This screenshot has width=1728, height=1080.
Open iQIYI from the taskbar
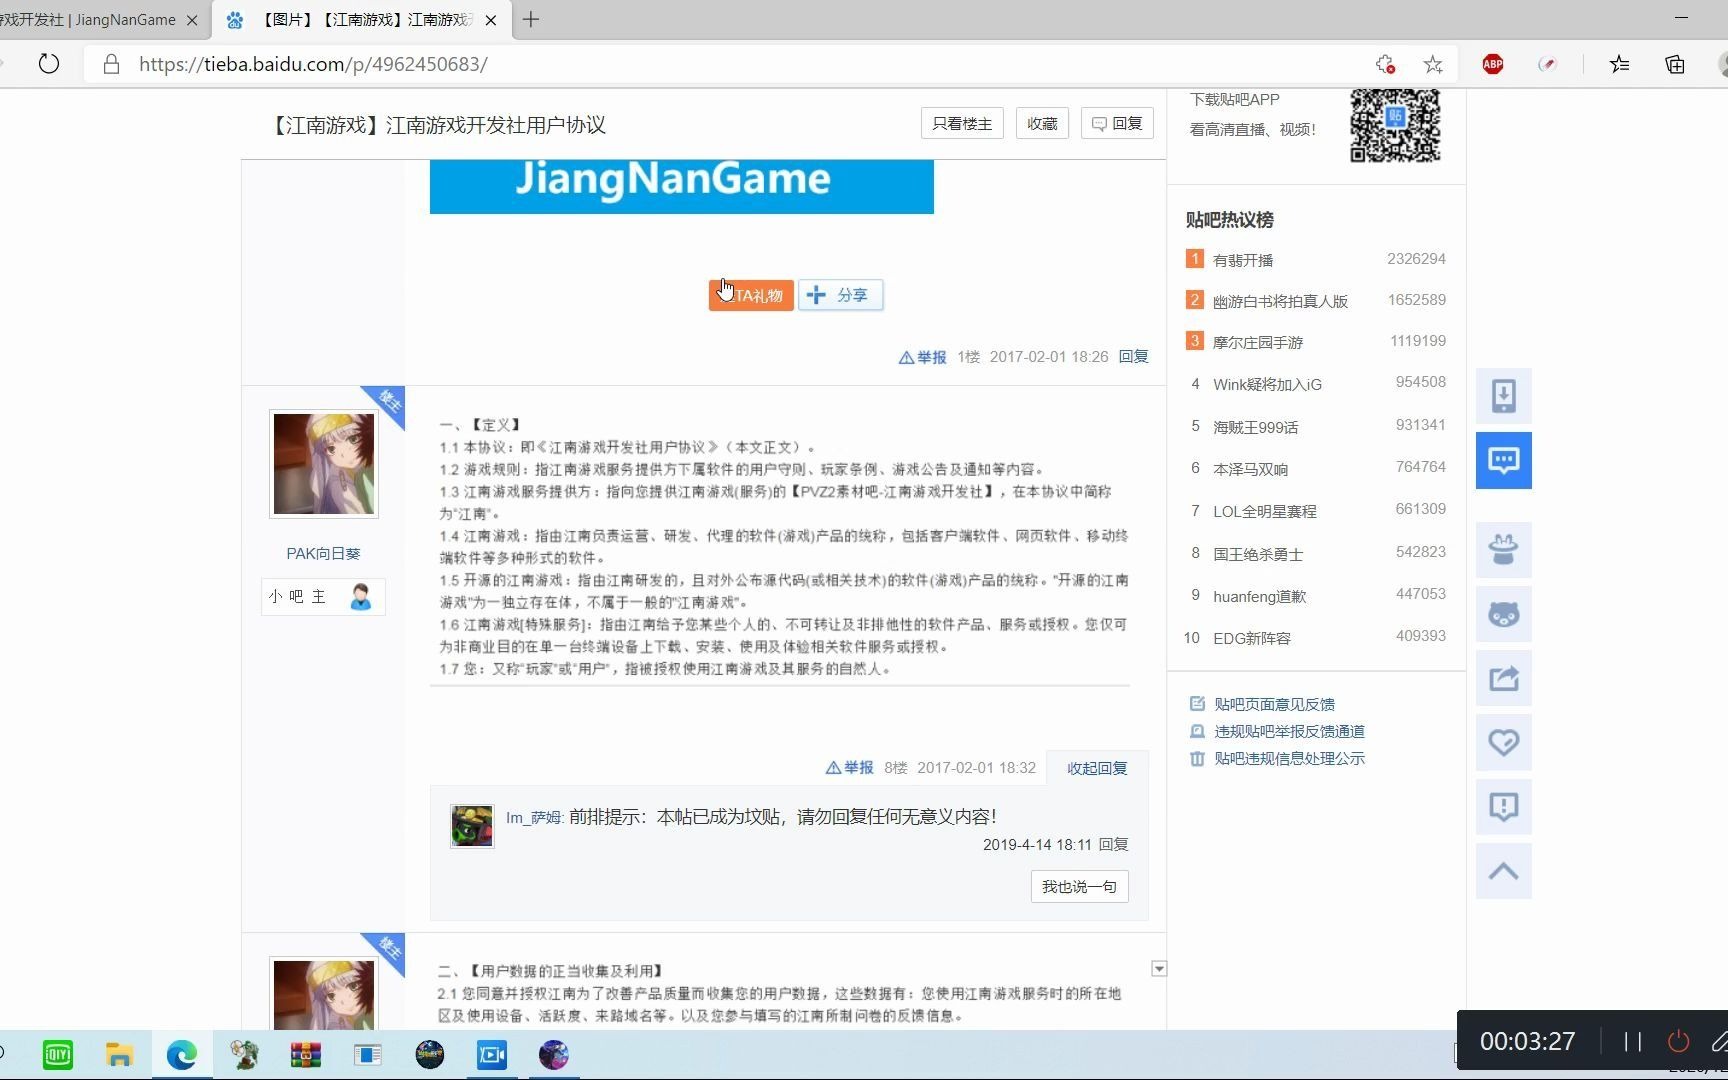click(x=58, y=1055)
